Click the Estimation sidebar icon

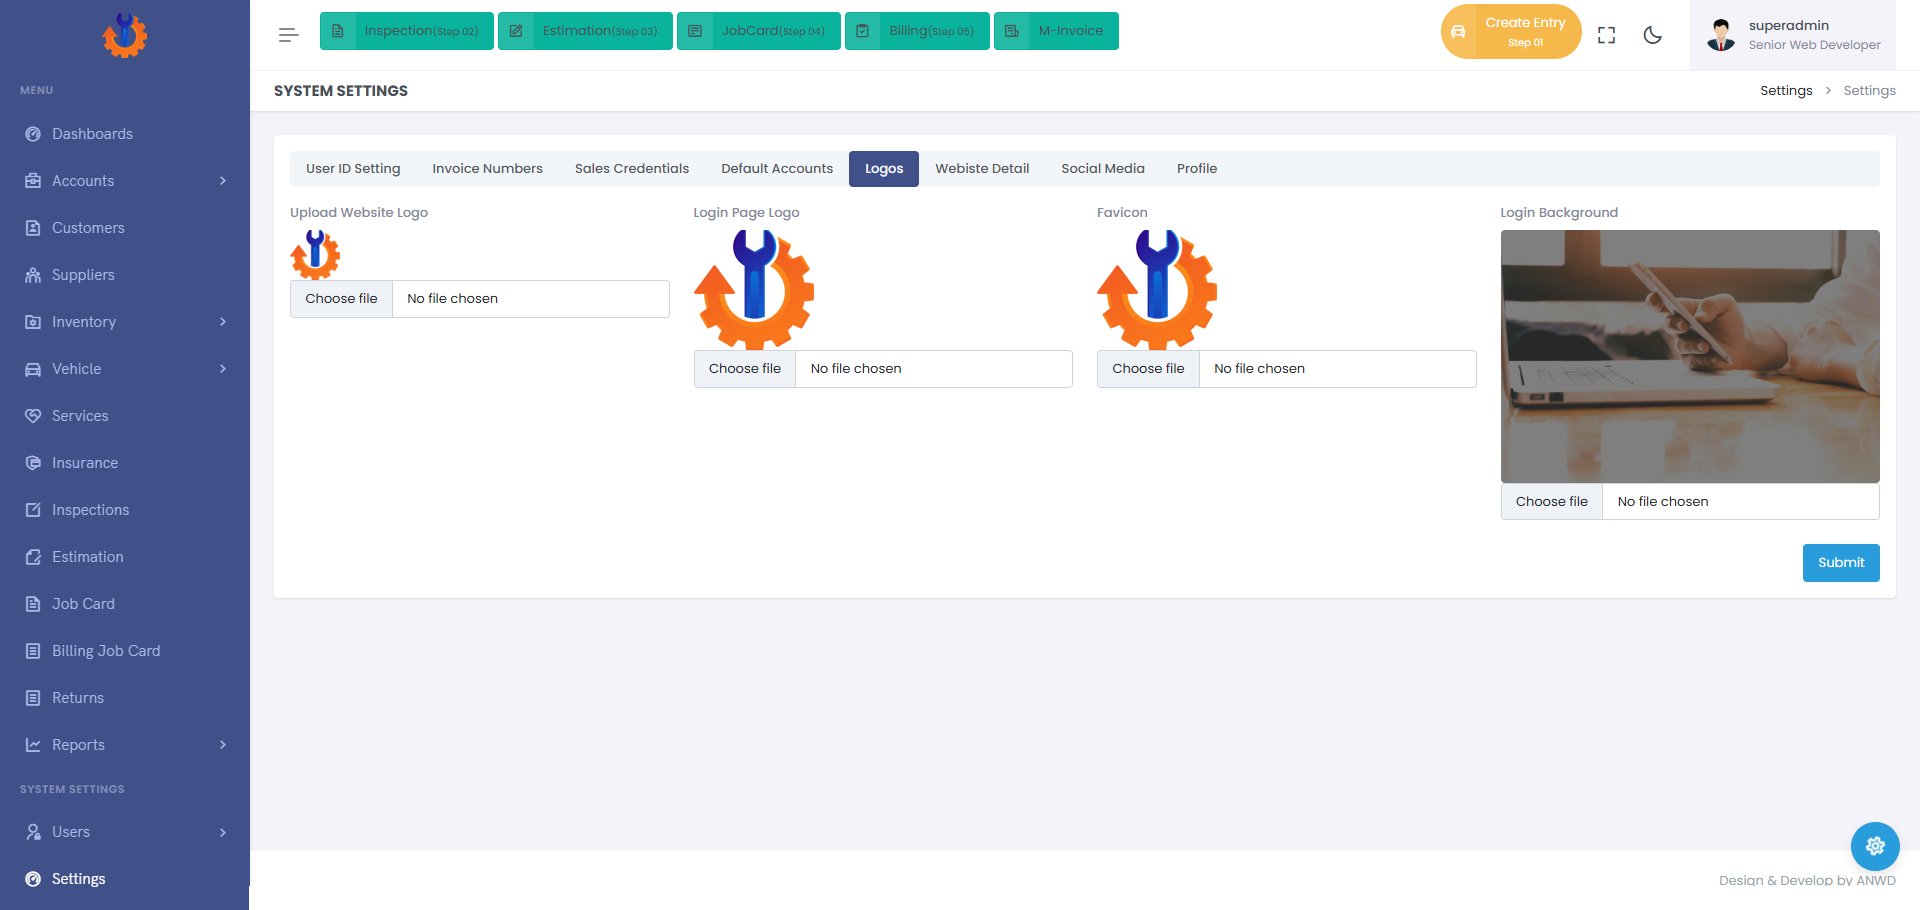tap(33, 557)
